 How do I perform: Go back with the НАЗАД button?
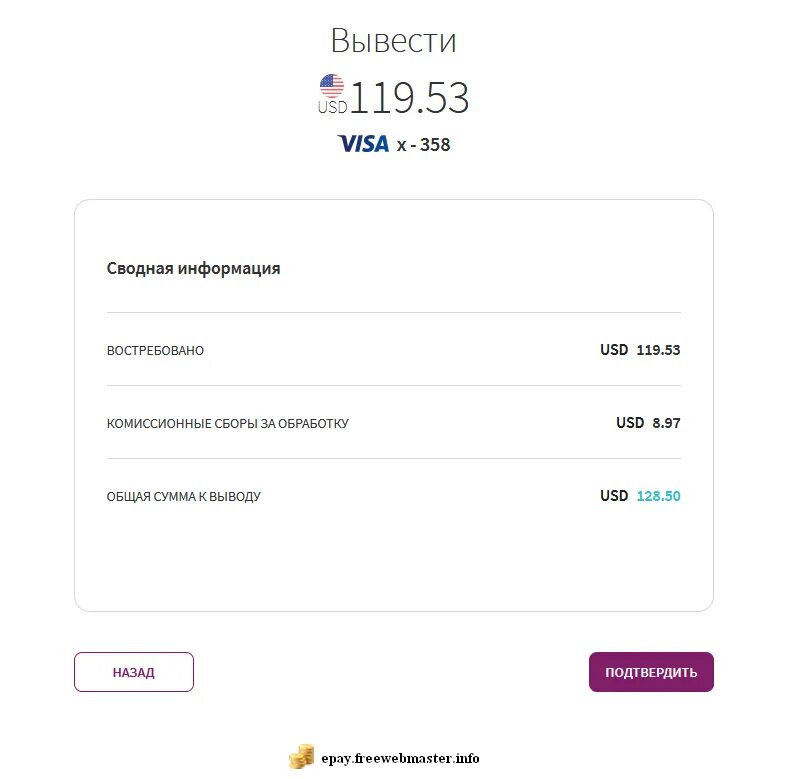pos(134,672)
